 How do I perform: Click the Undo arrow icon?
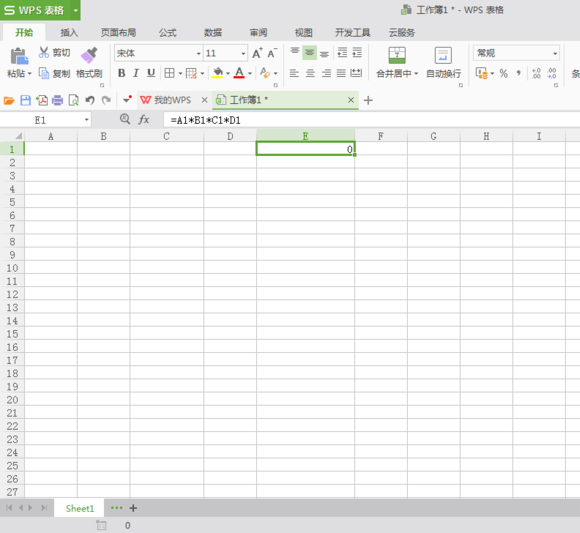[x=90, y=100]
